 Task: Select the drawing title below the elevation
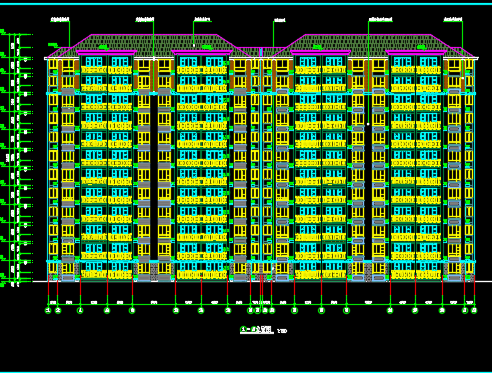point(256,330)
